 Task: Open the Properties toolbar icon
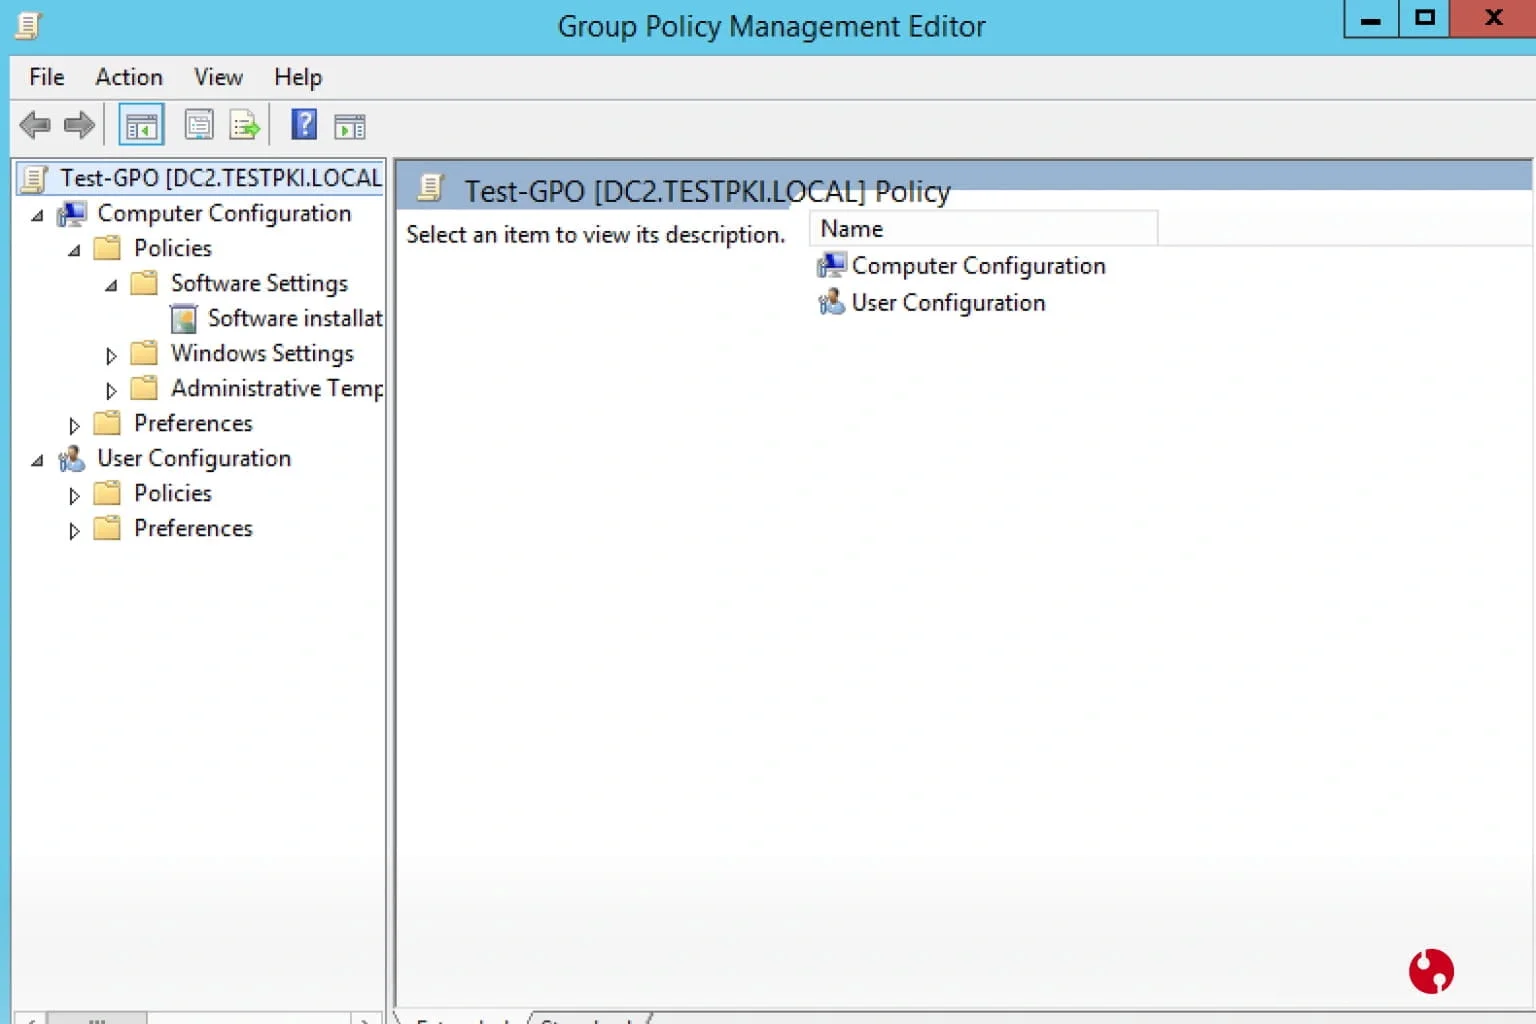[199, 125]
